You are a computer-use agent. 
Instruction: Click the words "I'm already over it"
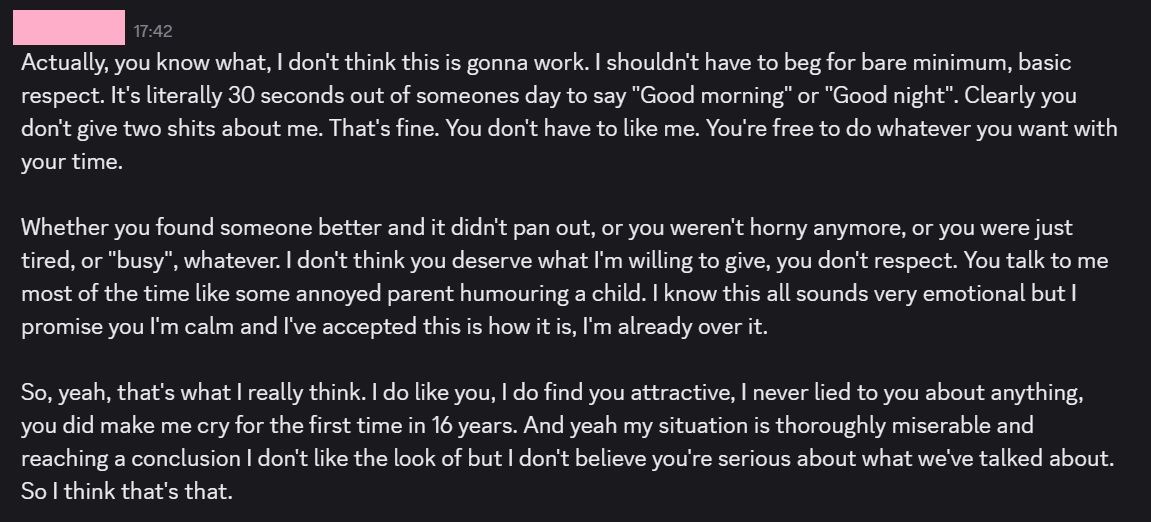pos(675,327)
